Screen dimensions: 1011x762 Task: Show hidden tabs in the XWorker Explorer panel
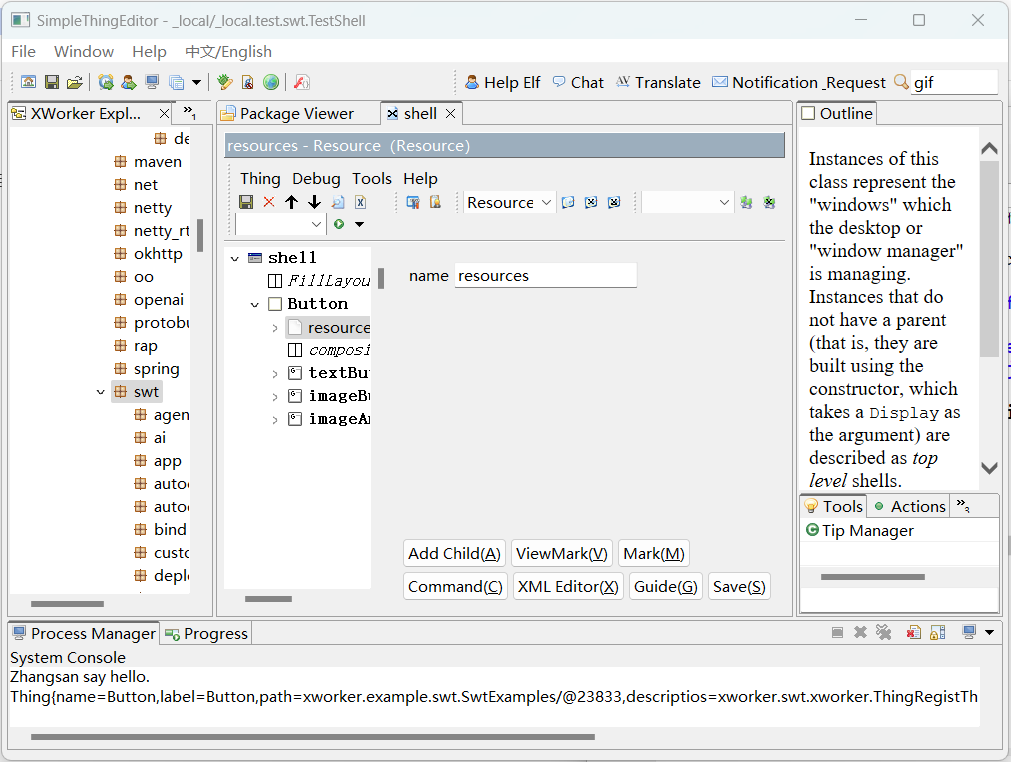coord(190,112)
